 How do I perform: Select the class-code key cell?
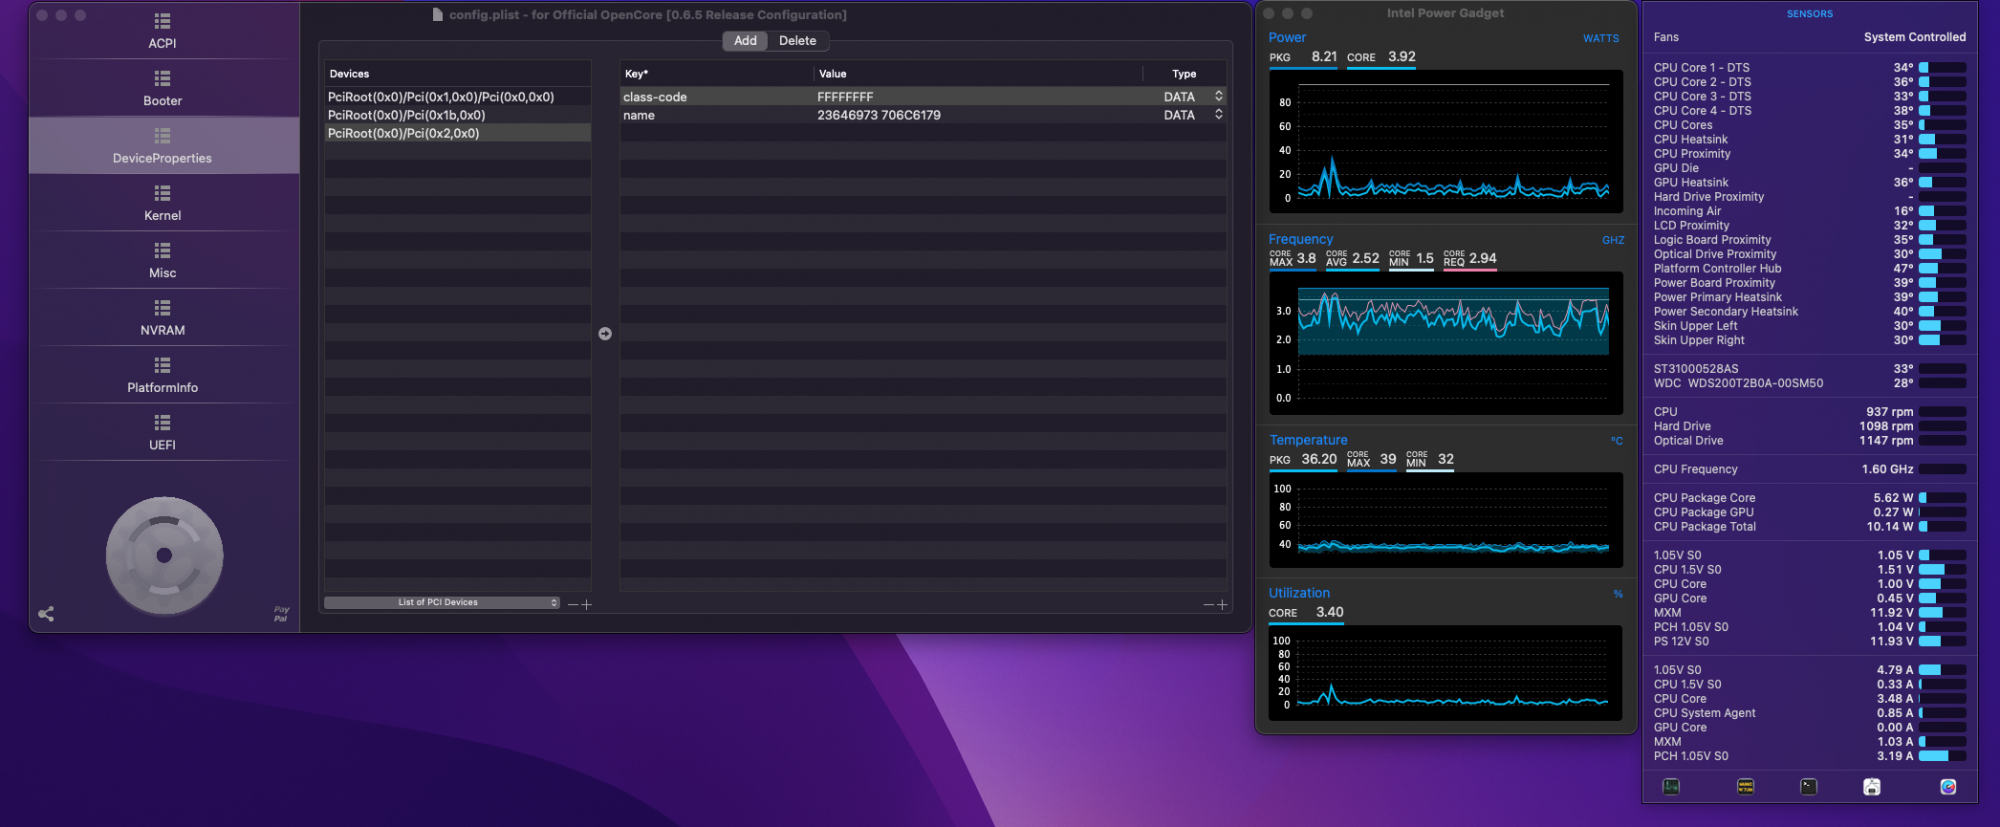pyautogui.click(x=716, y=97)
